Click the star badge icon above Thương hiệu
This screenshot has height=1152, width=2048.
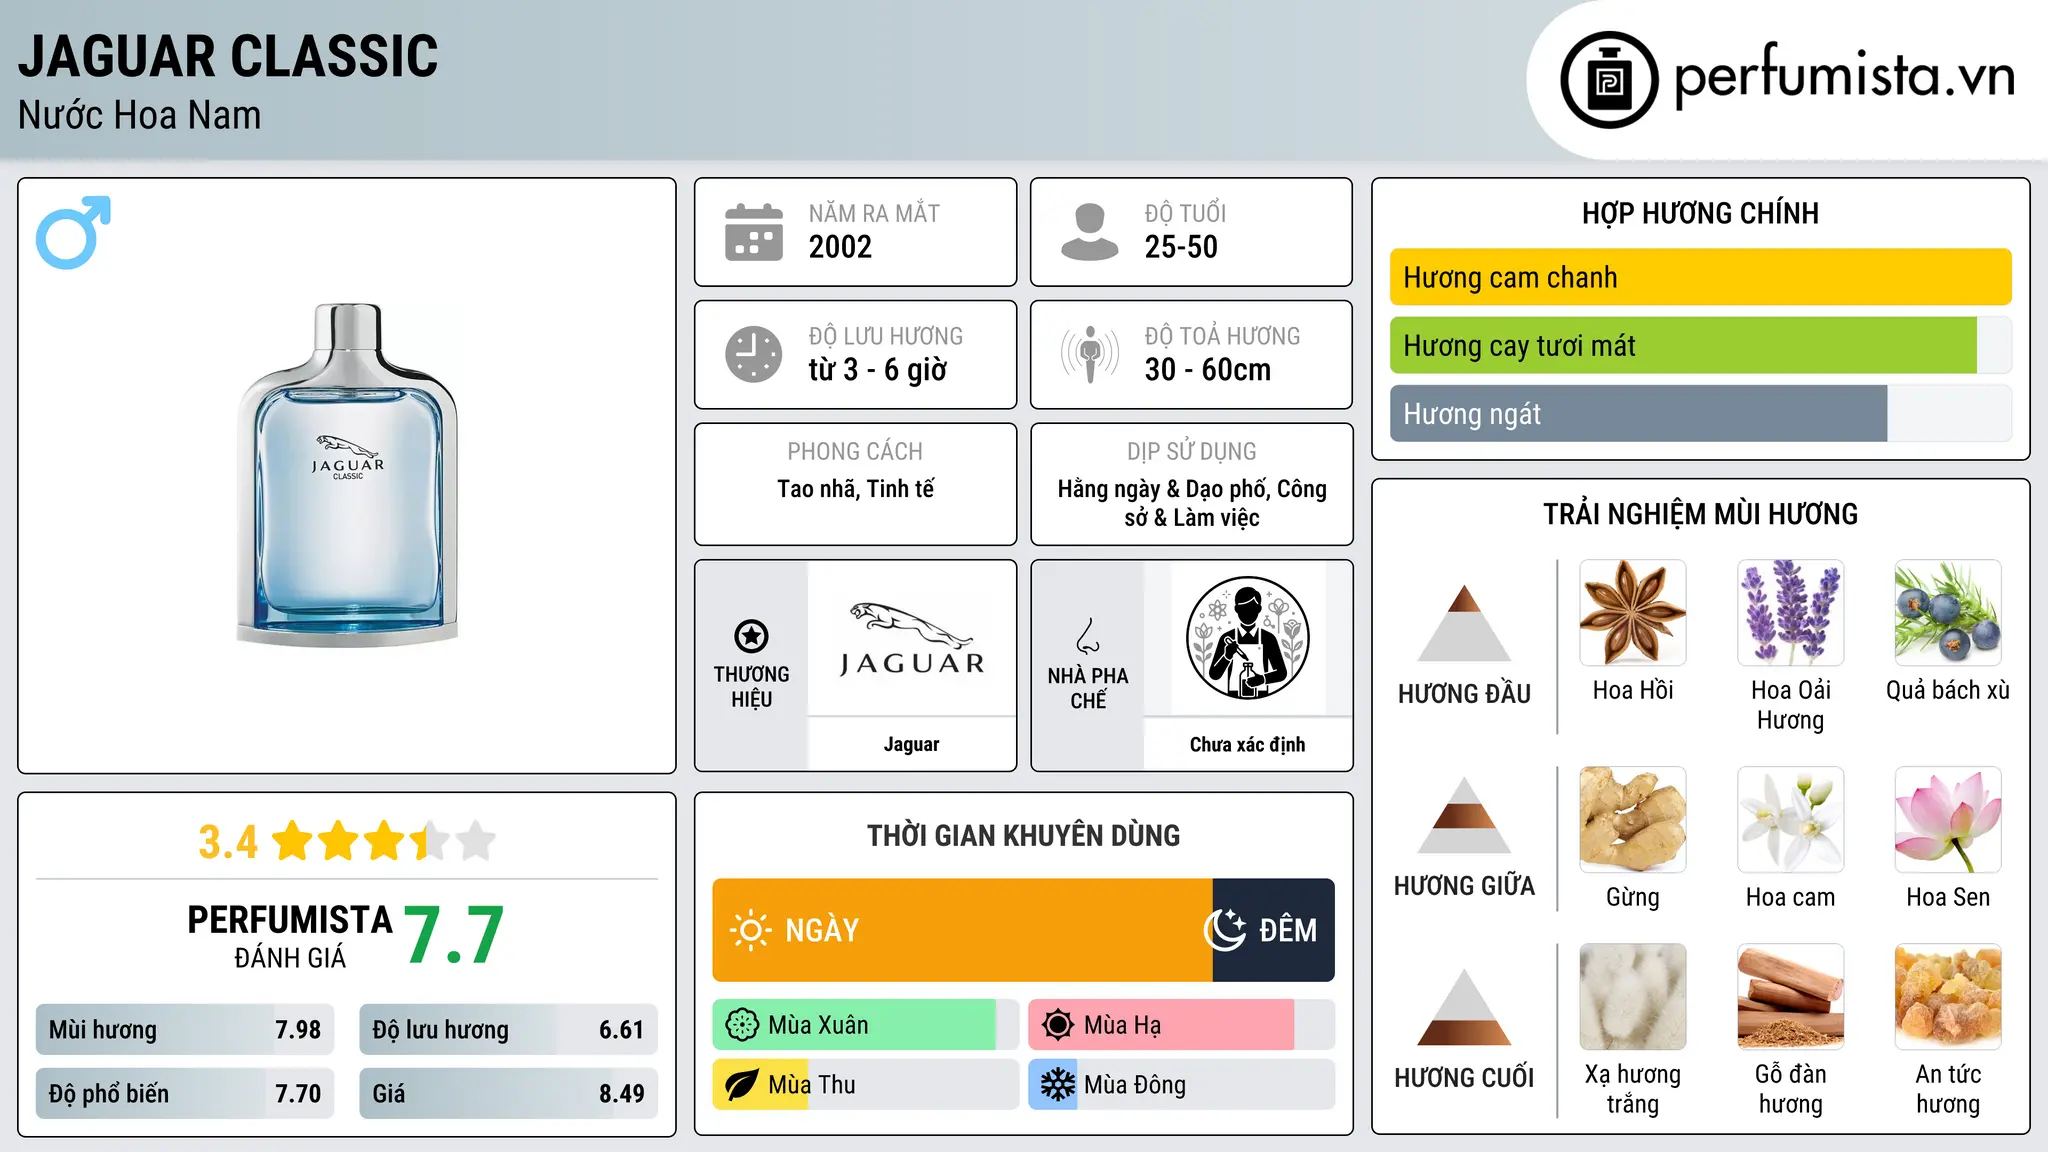tap(751, 635)
